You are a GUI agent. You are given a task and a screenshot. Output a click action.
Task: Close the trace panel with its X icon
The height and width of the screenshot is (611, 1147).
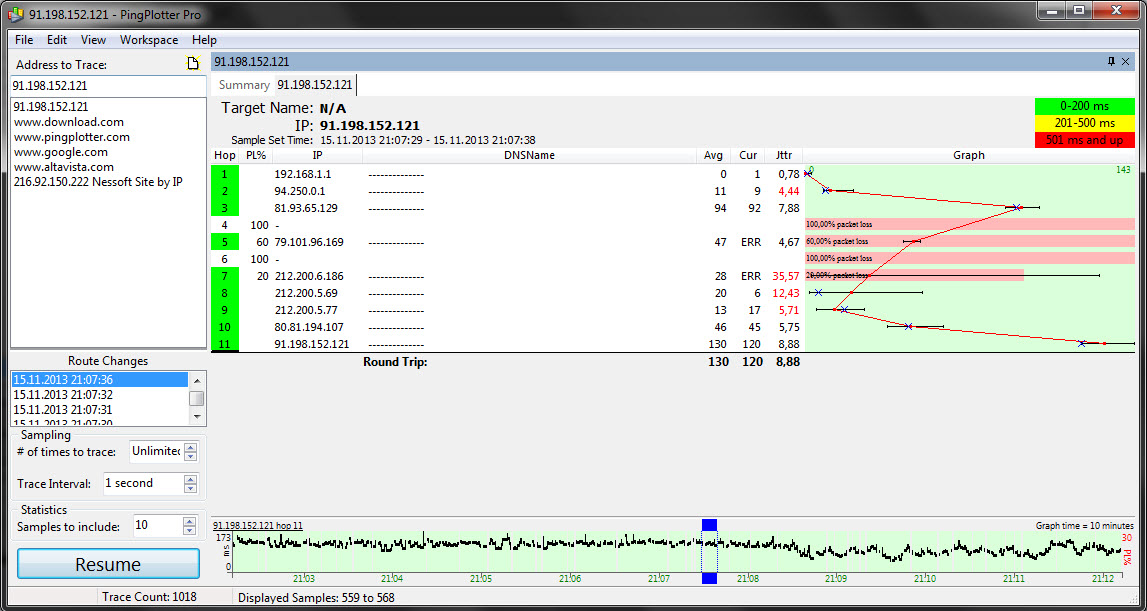tap(1126, 61)
